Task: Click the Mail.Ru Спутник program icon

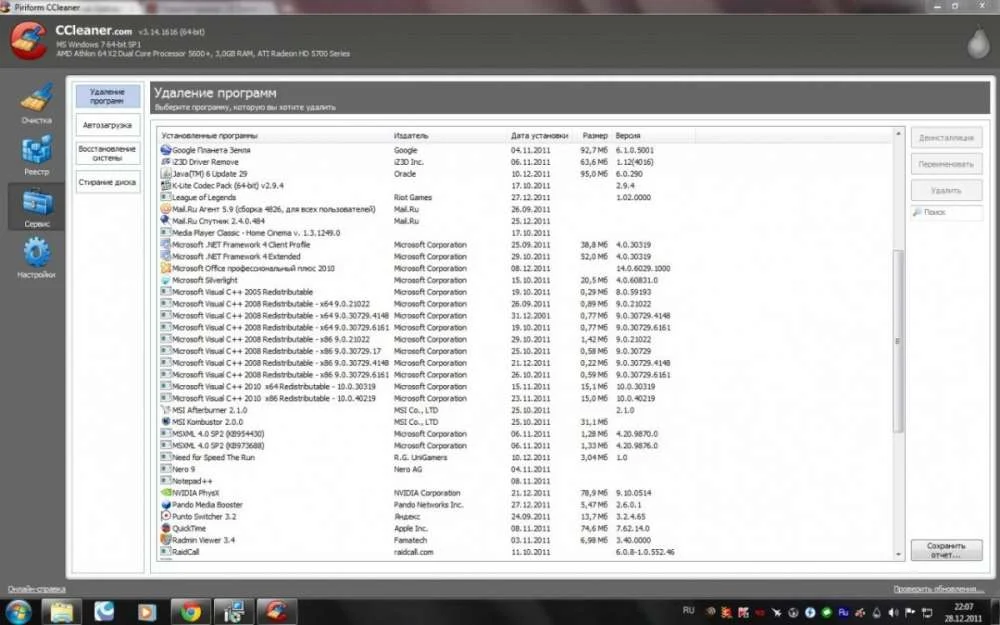Action: (166, 221)
